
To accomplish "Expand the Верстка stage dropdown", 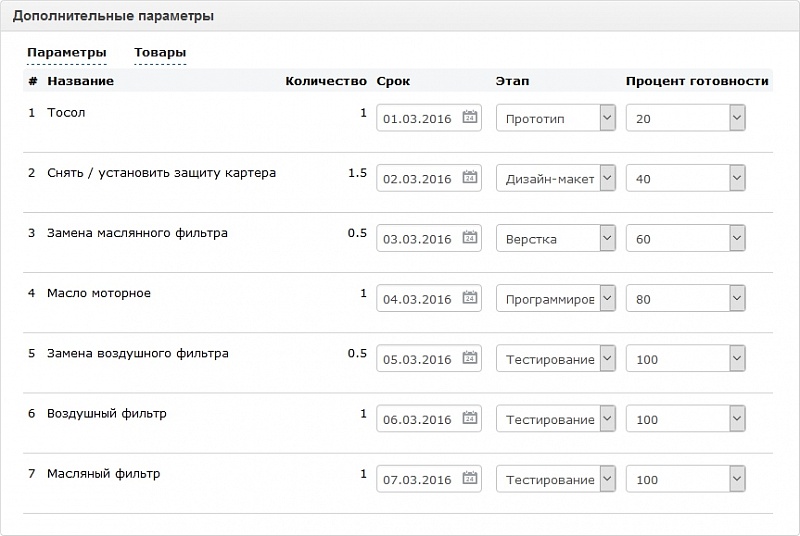I will tap(607, 238).
